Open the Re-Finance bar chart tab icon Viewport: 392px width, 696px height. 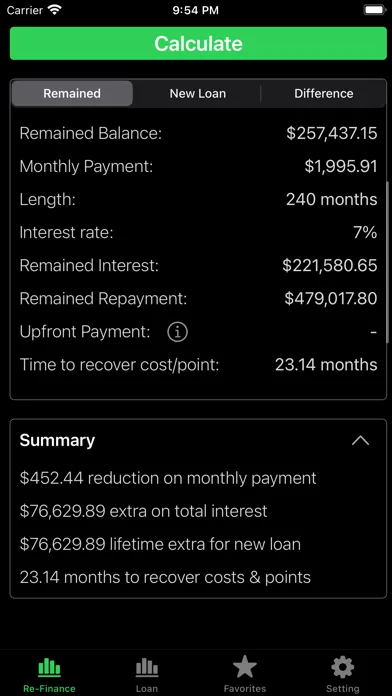[49, 668]
